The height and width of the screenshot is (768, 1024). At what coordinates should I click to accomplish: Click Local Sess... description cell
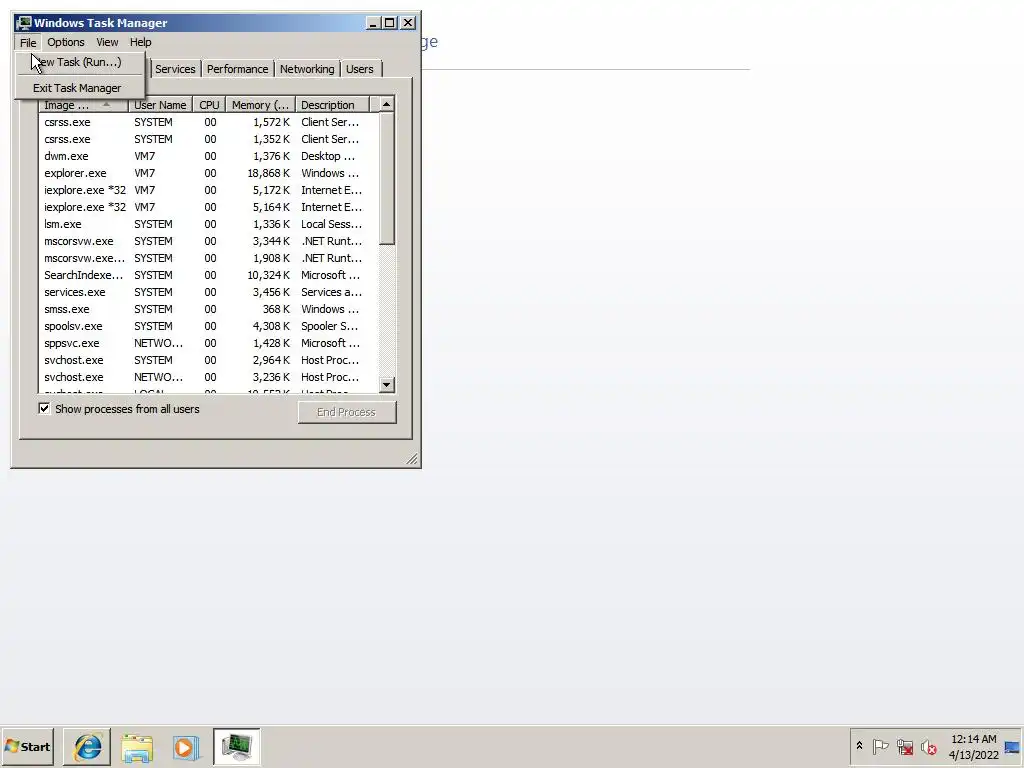[x=331, y=224]
